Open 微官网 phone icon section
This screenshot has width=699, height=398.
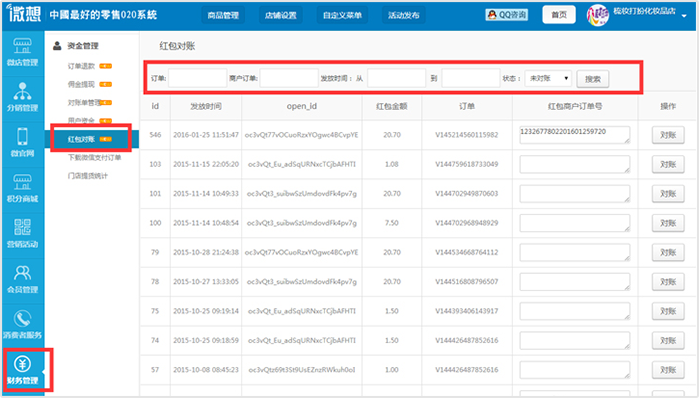22,143
